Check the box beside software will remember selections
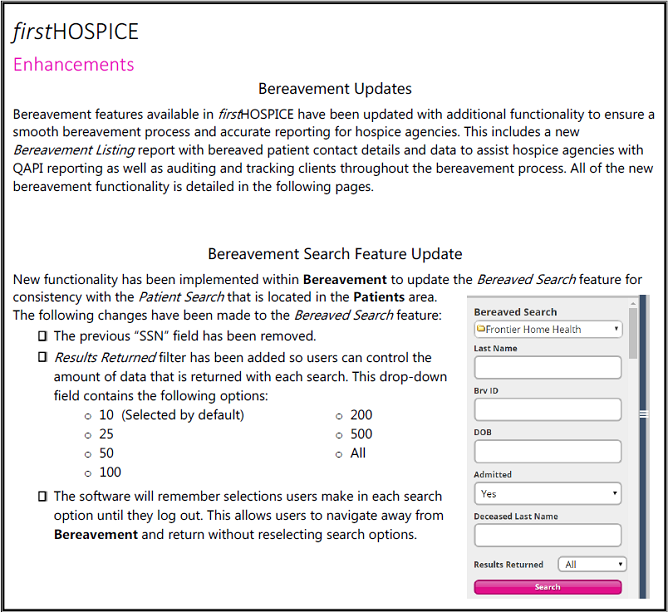The height and width of the screenshot is (612, 668). coord(42,497)
